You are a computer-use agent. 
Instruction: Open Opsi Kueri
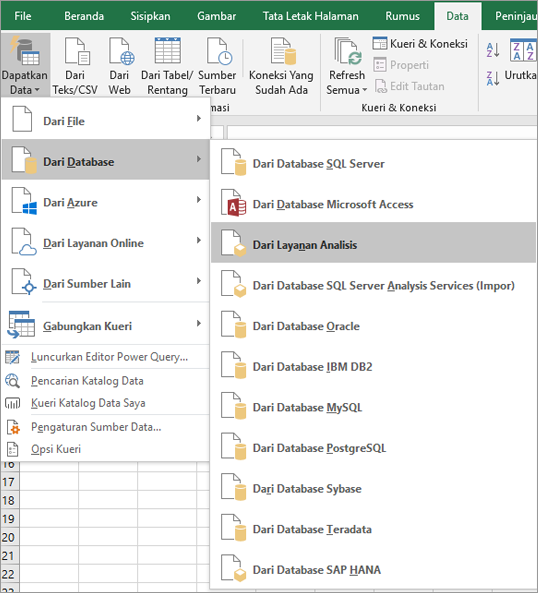coord(105,449)
